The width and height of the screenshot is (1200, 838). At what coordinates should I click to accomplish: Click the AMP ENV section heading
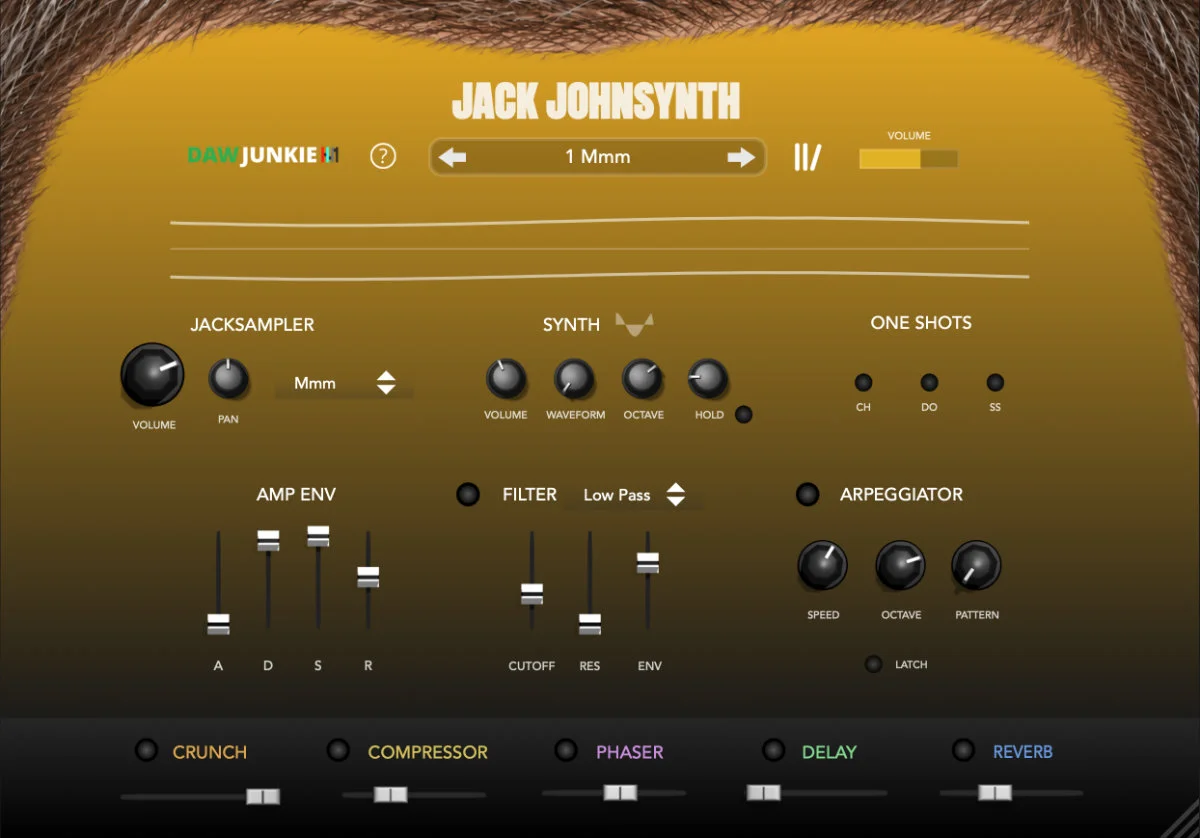[296, 494]
